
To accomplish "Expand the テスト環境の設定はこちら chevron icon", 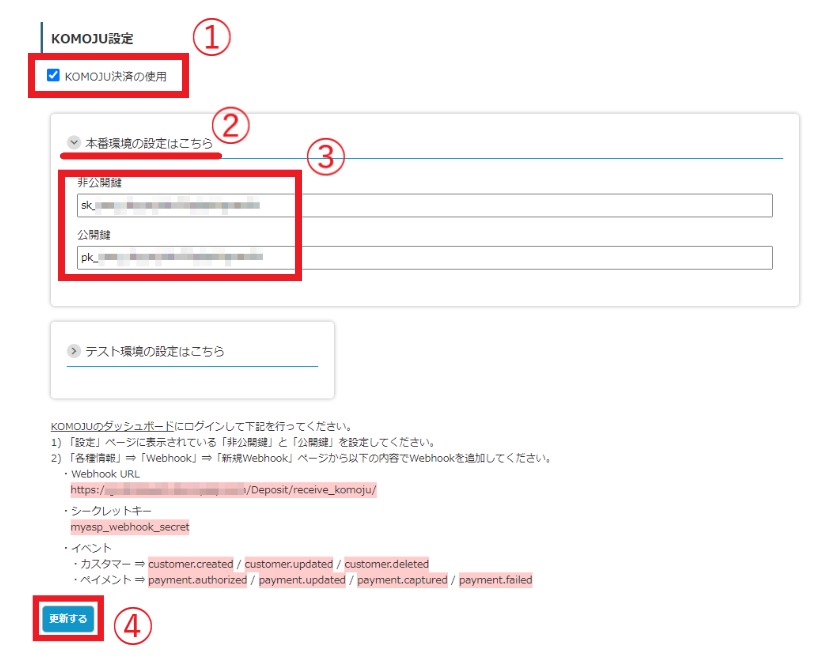I will (x=74, y=351).
